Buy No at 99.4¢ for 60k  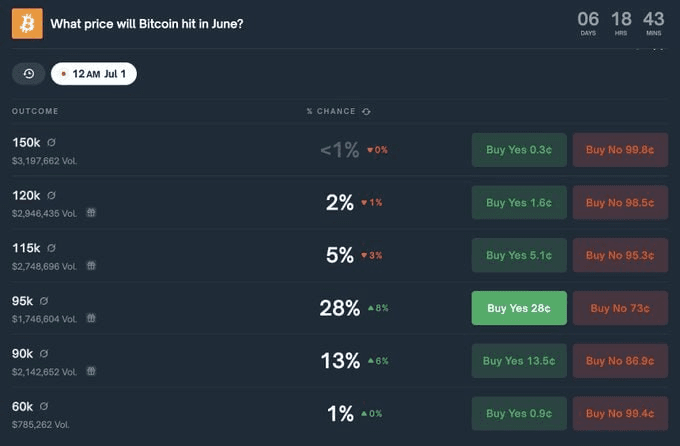pyautogui.click(x=620, y=413)
